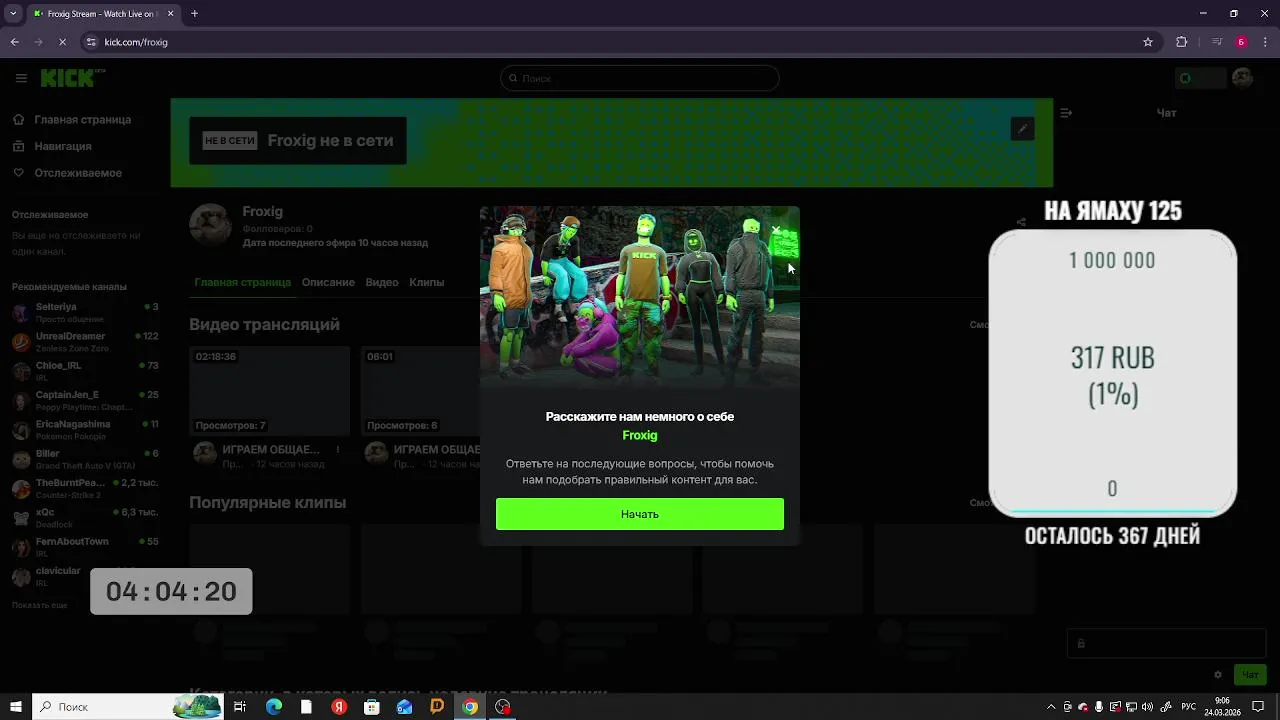1280x720 pixels.
Task: Click the Froxig channel avatar
Action: (211, 225)
